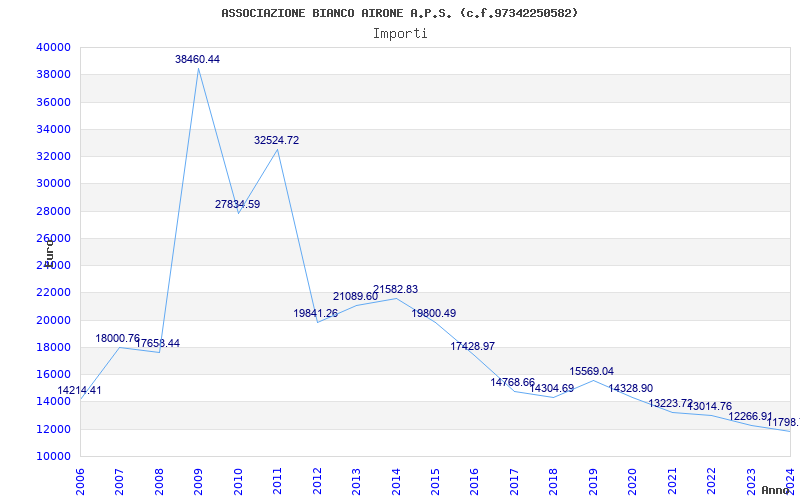Screen dimensions: 800x500
Task: Click the 2022 year axis label
Action: pyautogui.click(x=711, y=482)
